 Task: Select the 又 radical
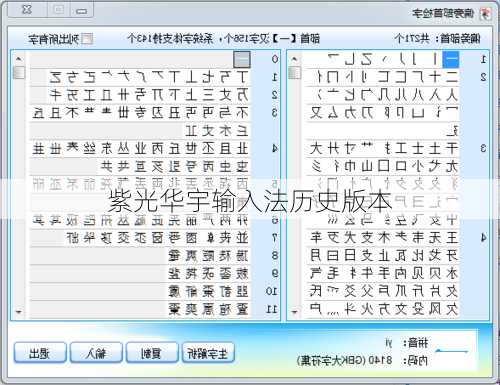316,113
